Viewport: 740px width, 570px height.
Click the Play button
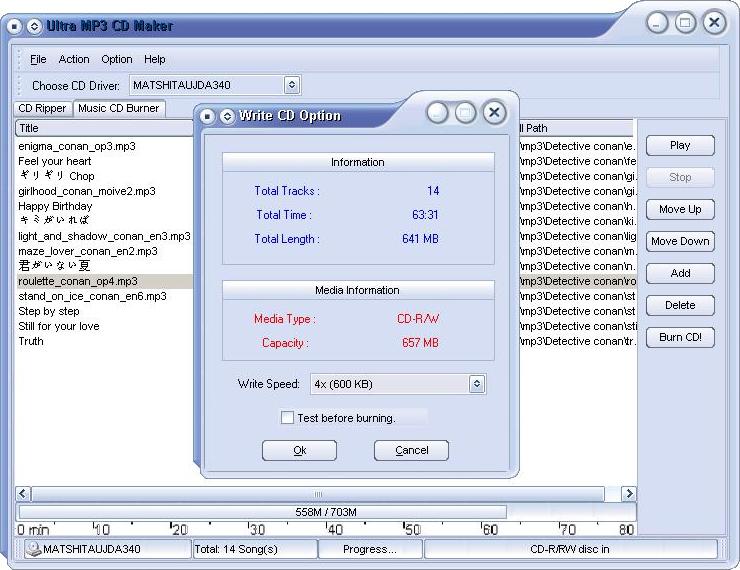point(680,145)
